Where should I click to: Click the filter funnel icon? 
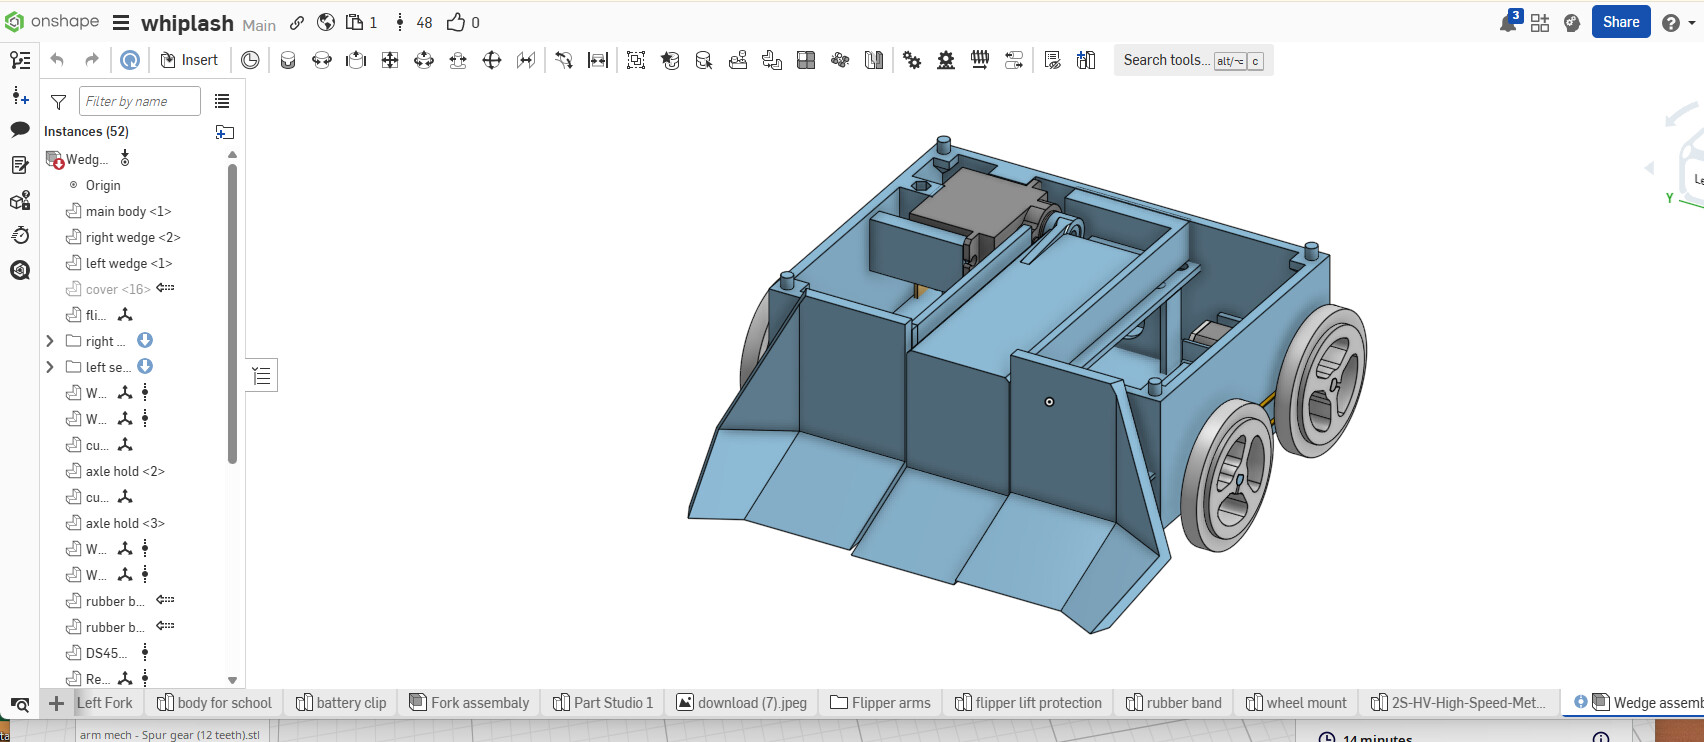[59, 102]
